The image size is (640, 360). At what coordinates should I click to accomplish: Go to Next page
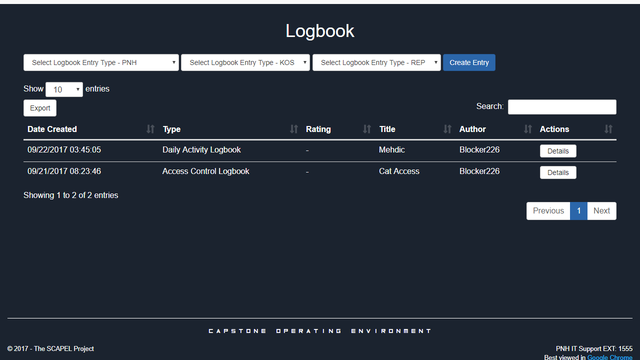click(x=602, y=211)
